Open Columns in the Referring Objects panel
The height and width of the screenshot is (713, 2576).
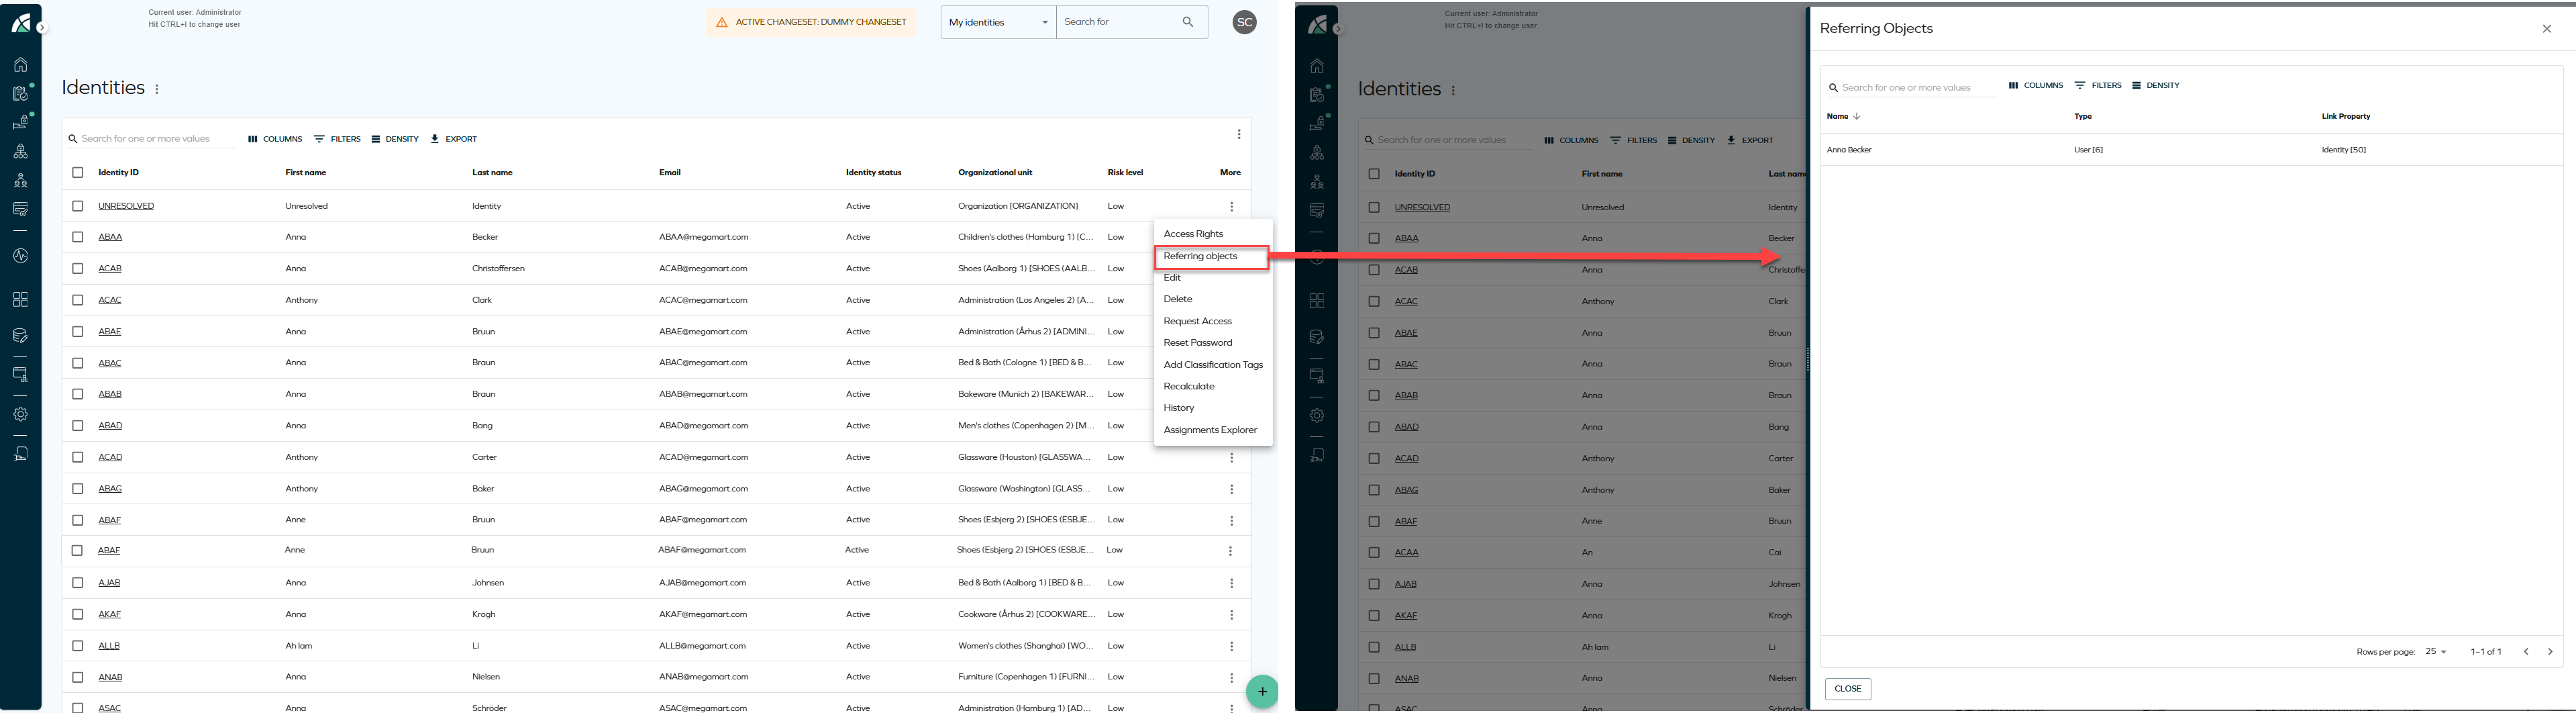[x=2036, y=86]
